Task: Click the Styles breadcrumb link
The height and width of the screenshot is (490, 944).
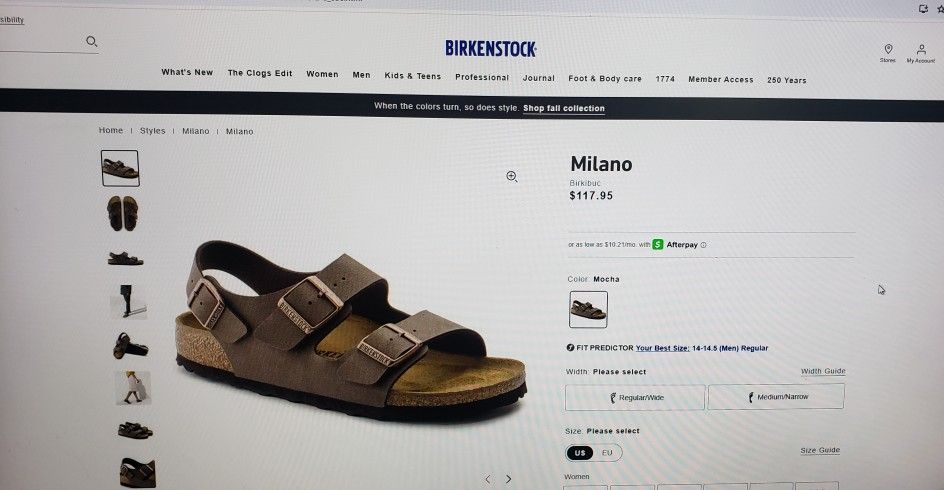Action: point(152,131)
